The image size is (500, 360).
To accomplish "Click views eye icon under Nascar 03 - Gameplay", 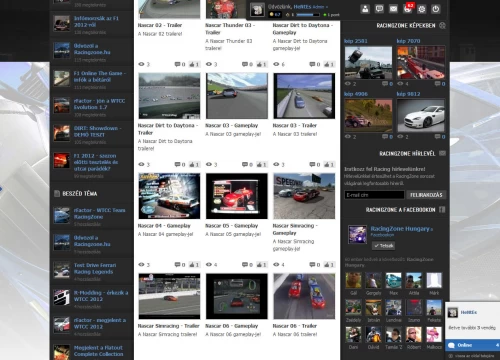I will (209, 164).
